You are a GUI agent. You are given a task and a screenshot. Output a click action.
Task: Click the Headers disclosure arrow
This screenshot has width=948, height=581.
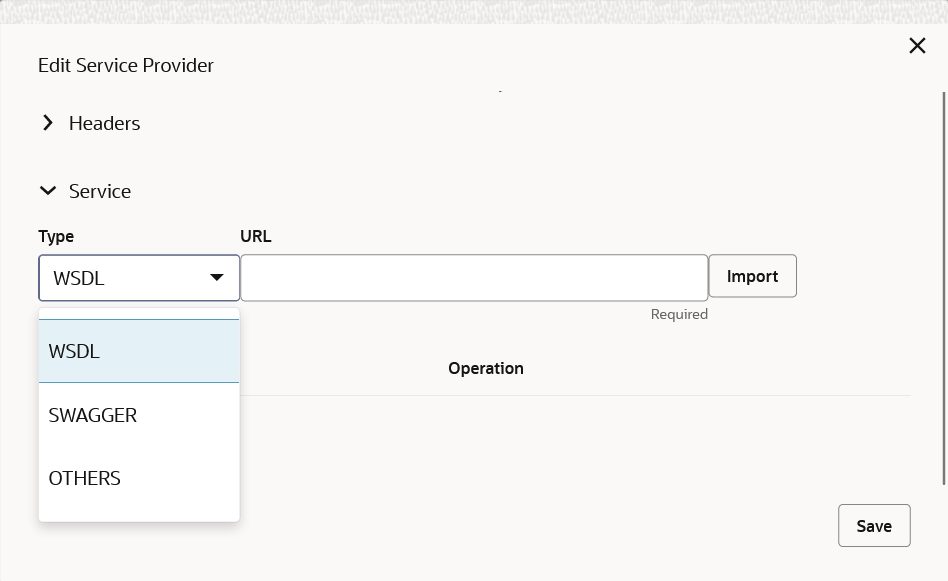[47, 122]
